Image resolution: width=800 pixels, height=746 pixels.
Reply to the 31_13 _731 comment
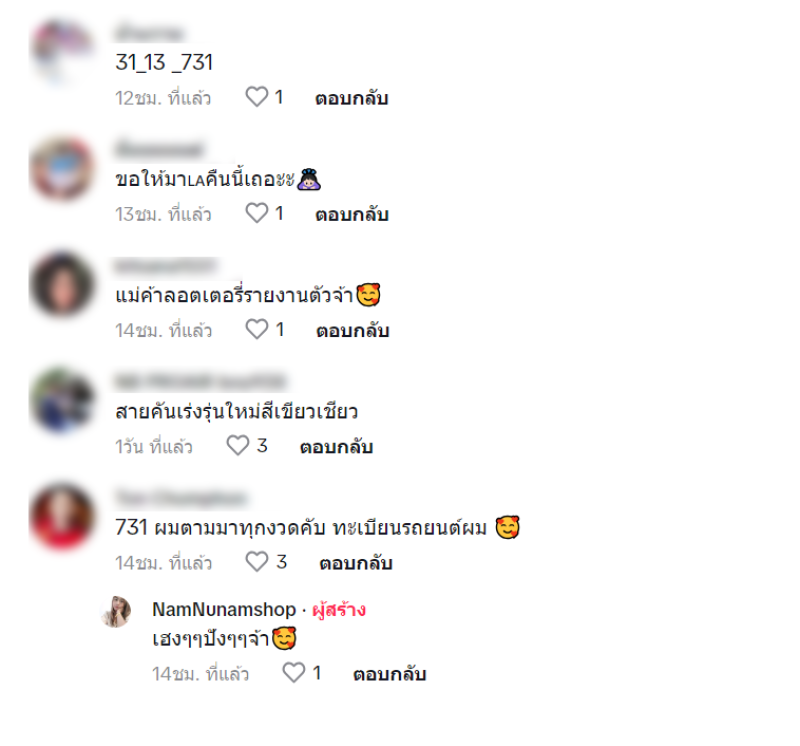pos(352,98)
